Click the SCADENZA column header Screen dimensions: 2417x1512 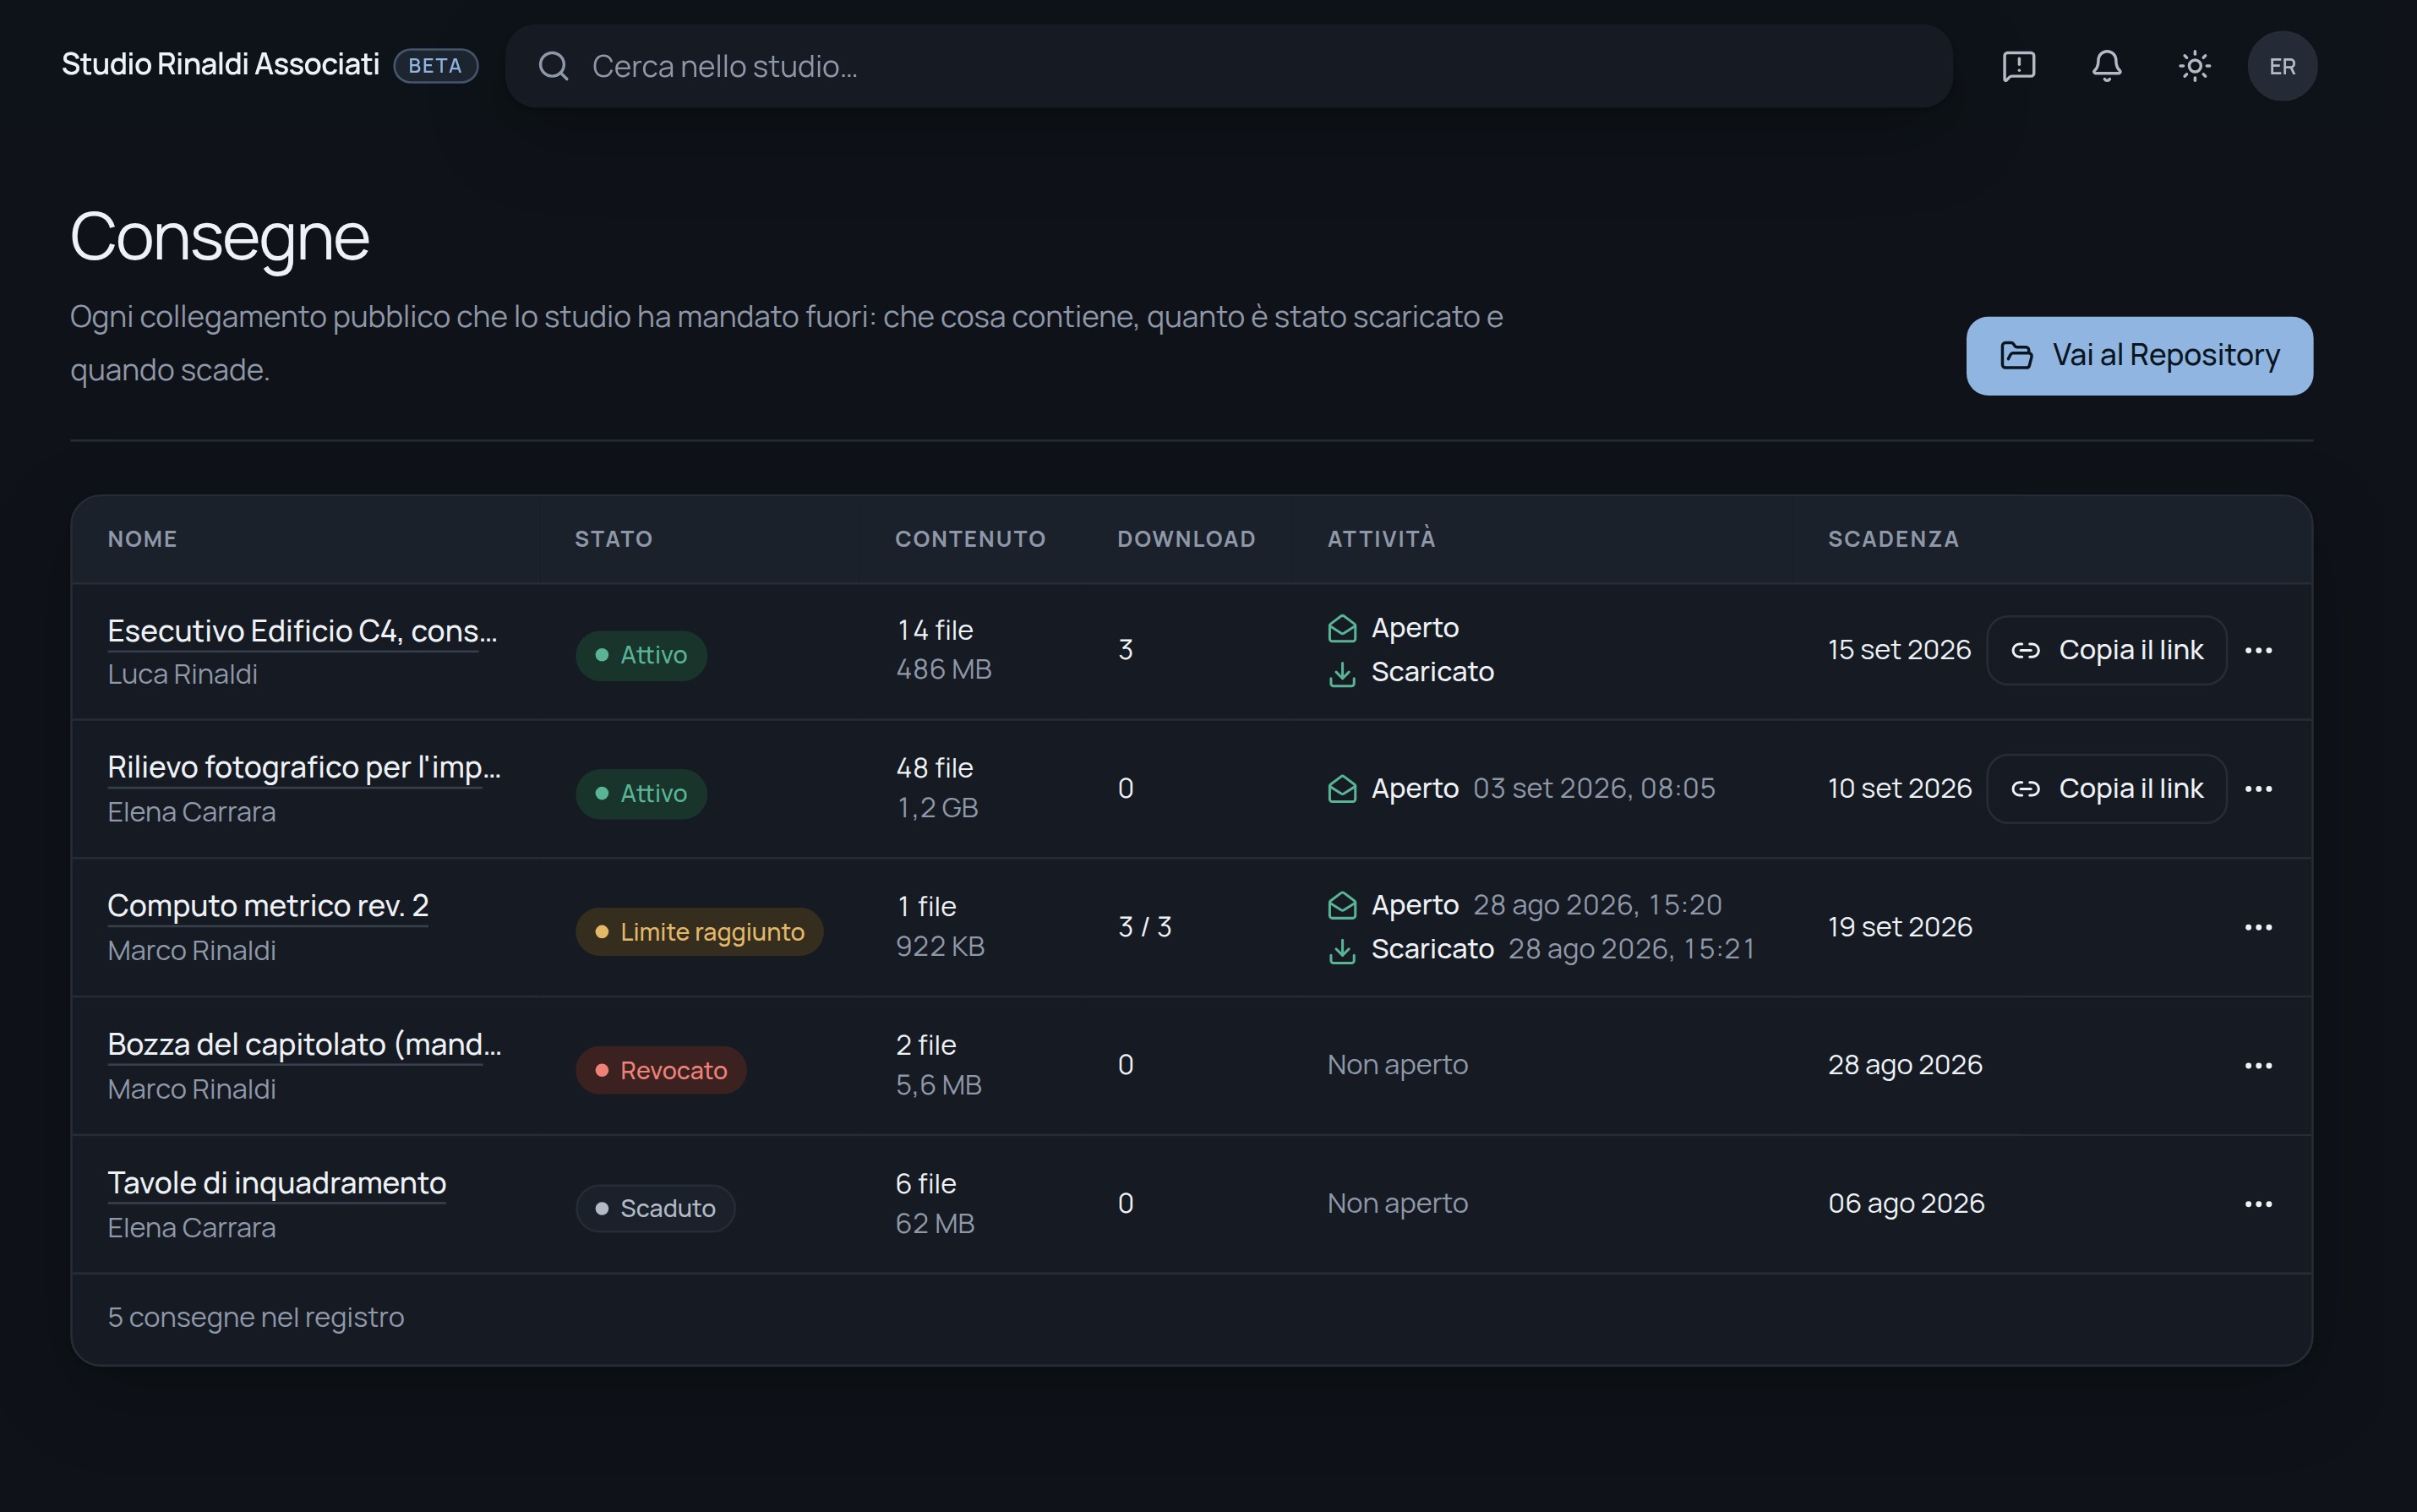(1893, 539)
